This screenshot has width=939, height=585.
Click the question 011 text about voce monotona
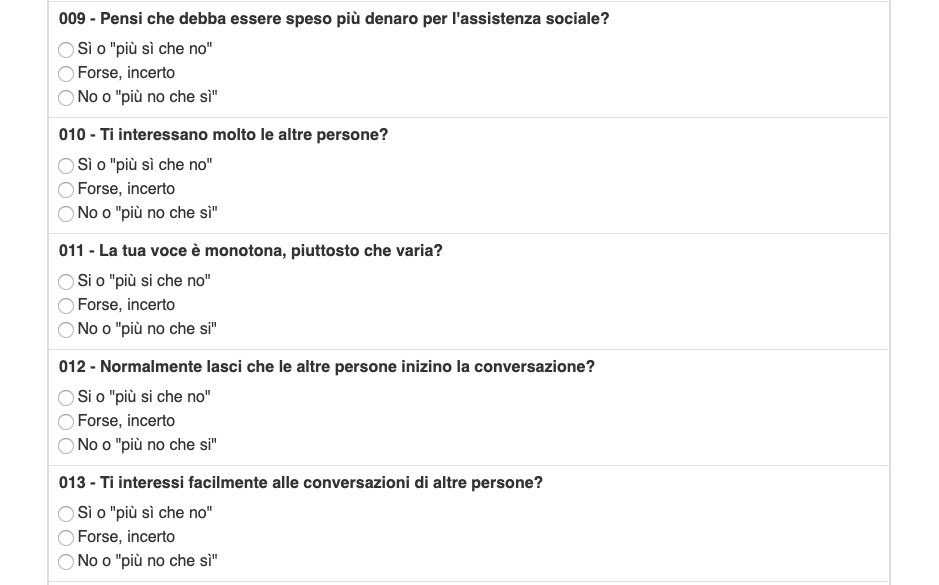pos(250,251)
